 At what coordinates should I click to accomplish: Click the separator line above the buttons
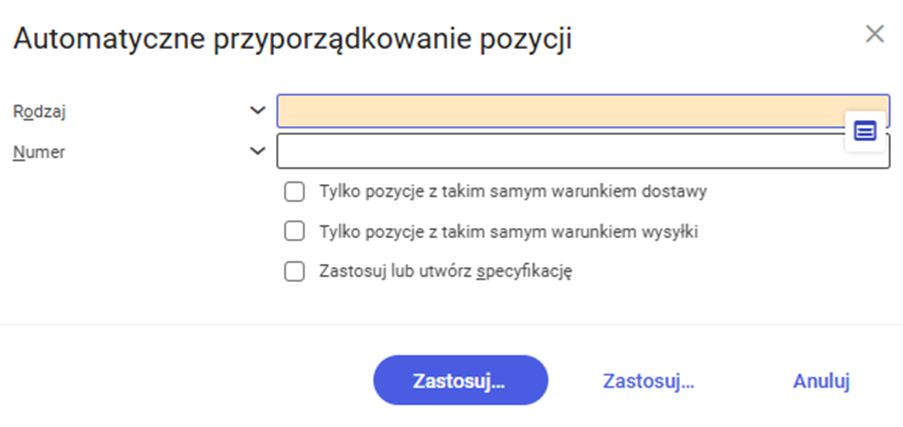coord(452,324)
